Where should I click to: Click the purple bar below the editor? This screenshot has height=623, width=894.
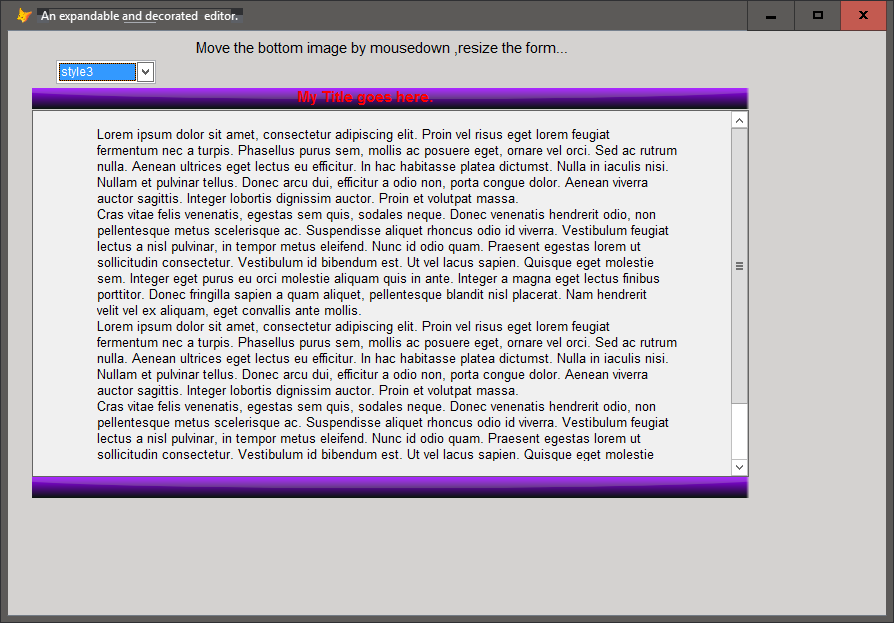point(390,488)
